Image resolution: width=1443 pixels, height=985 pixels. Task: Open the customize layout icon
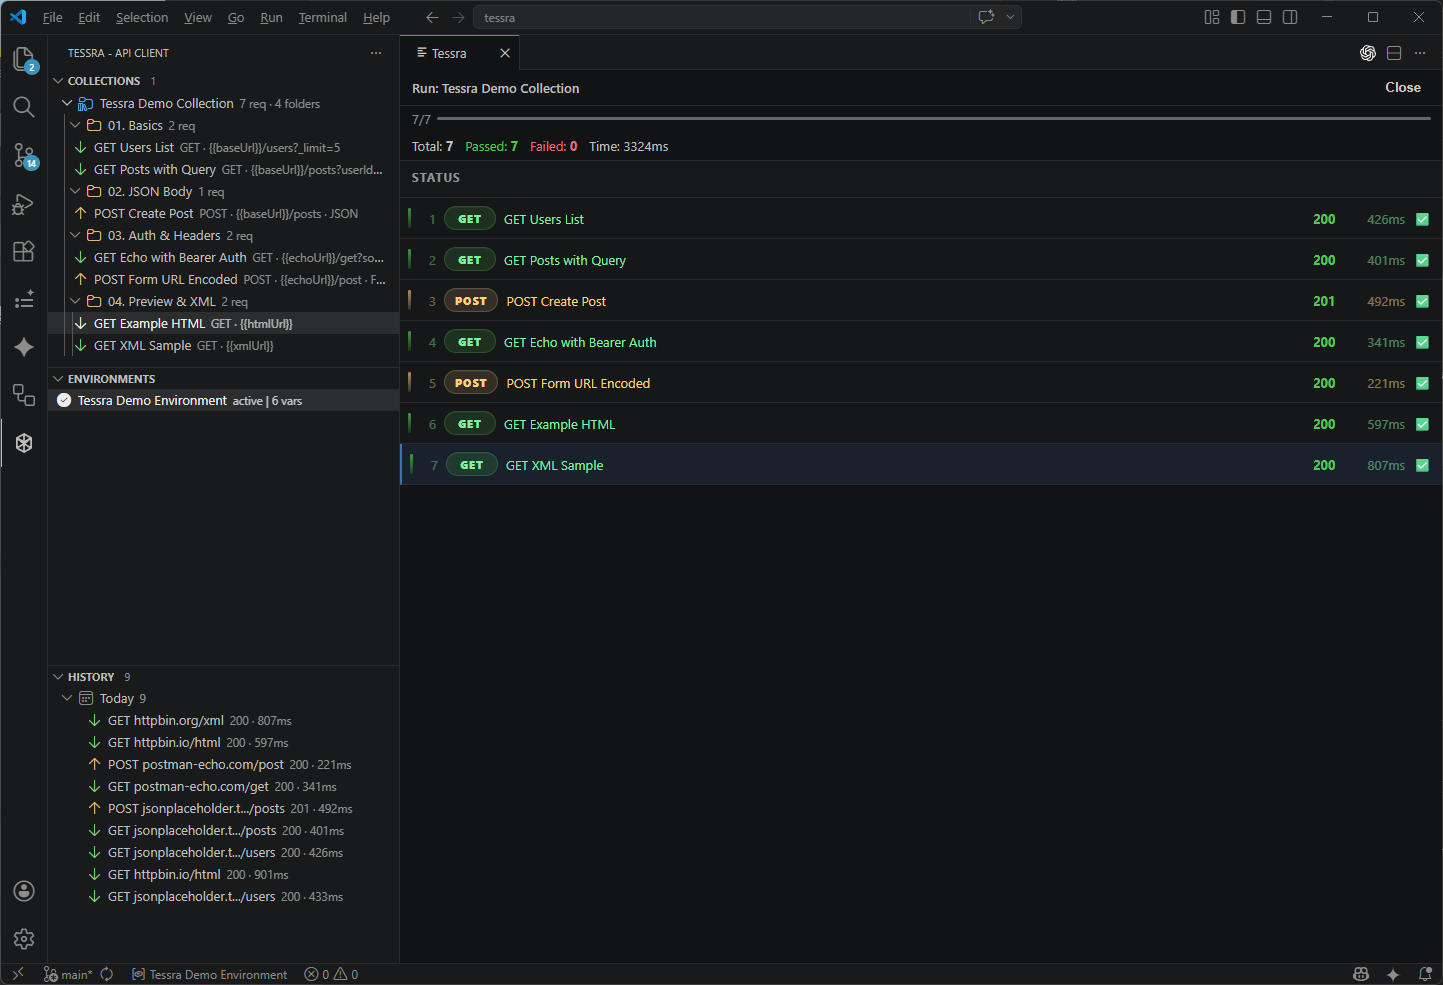point(1212,17)
